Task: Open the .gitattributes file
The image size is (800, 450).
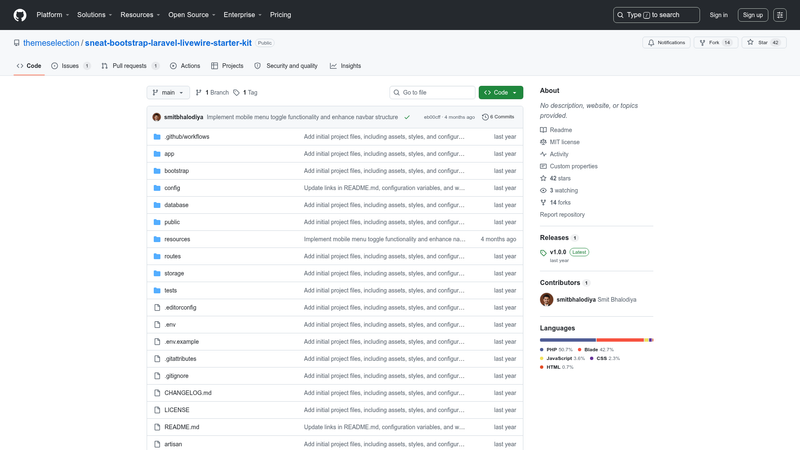Action: 180,359
